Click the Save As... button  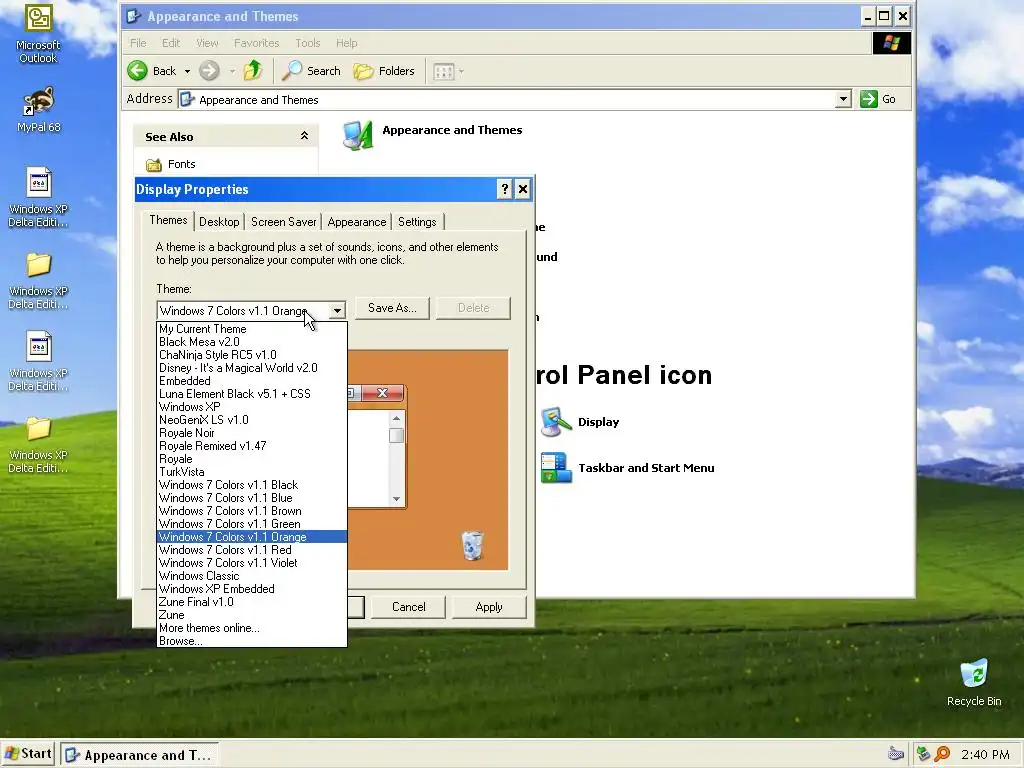(392, 308)
